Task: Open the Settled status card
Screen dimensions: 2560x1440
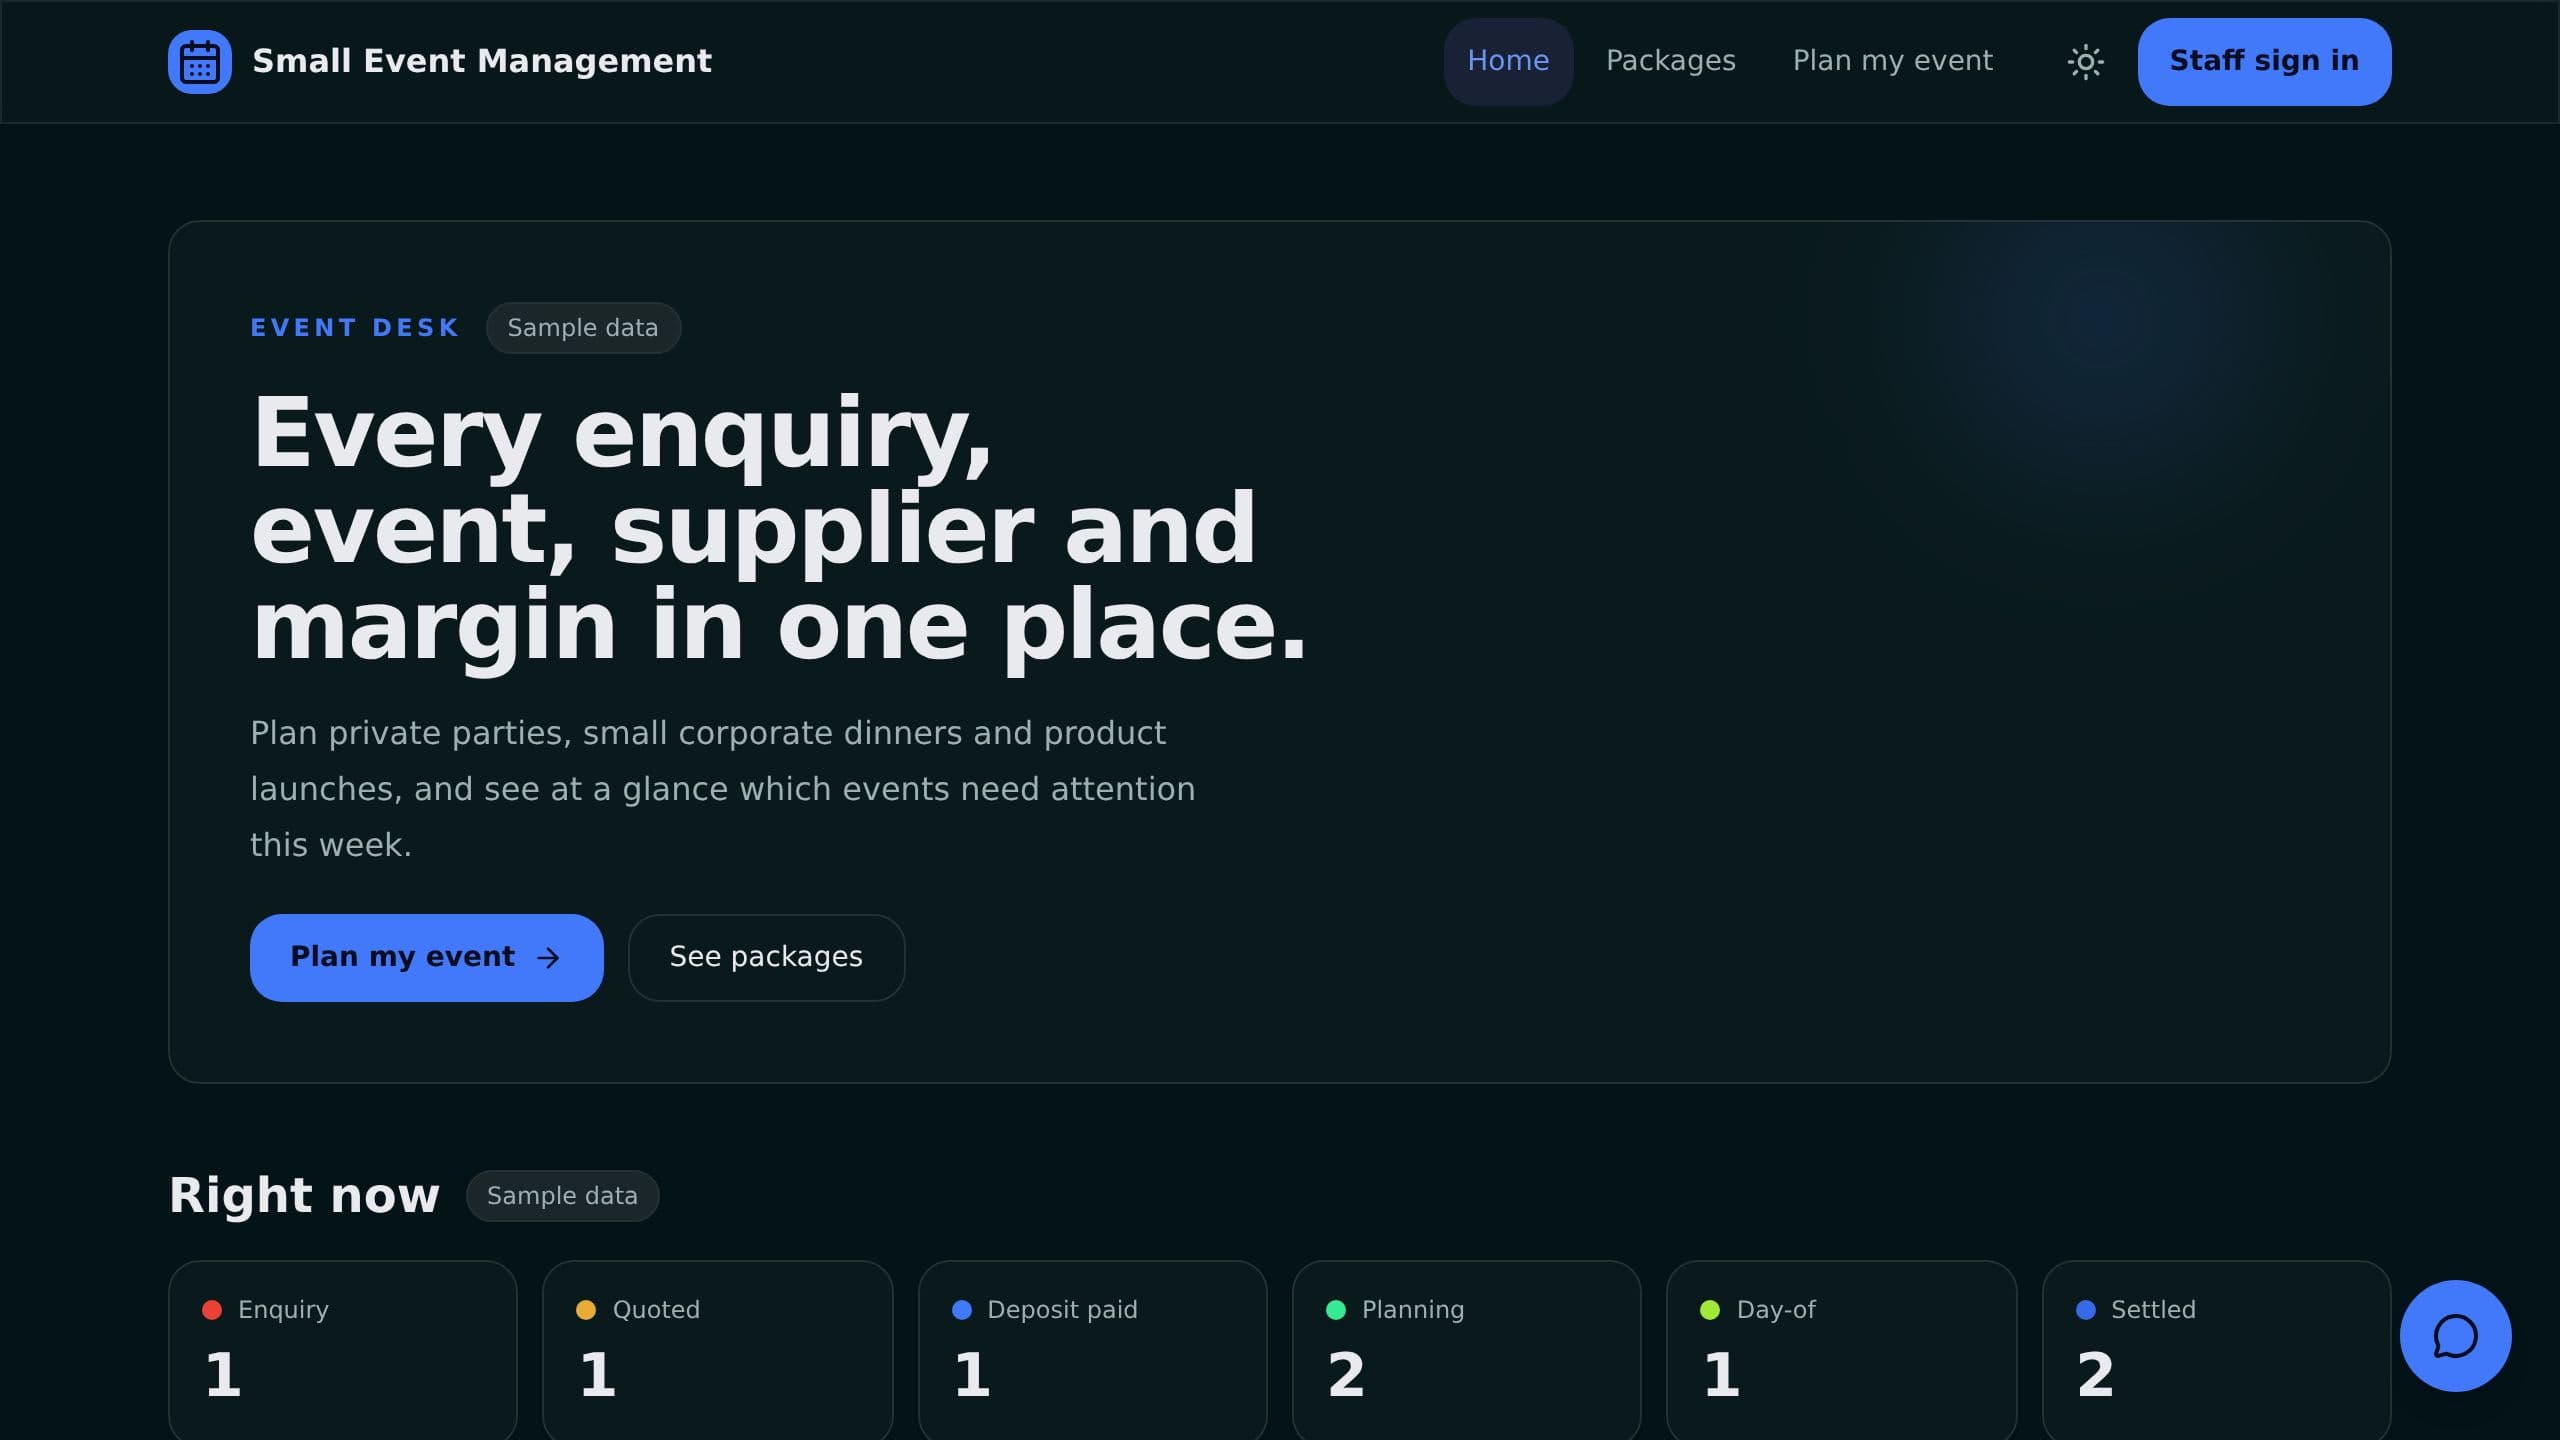Action: pyautogui.click(x=2216, y=1350)
